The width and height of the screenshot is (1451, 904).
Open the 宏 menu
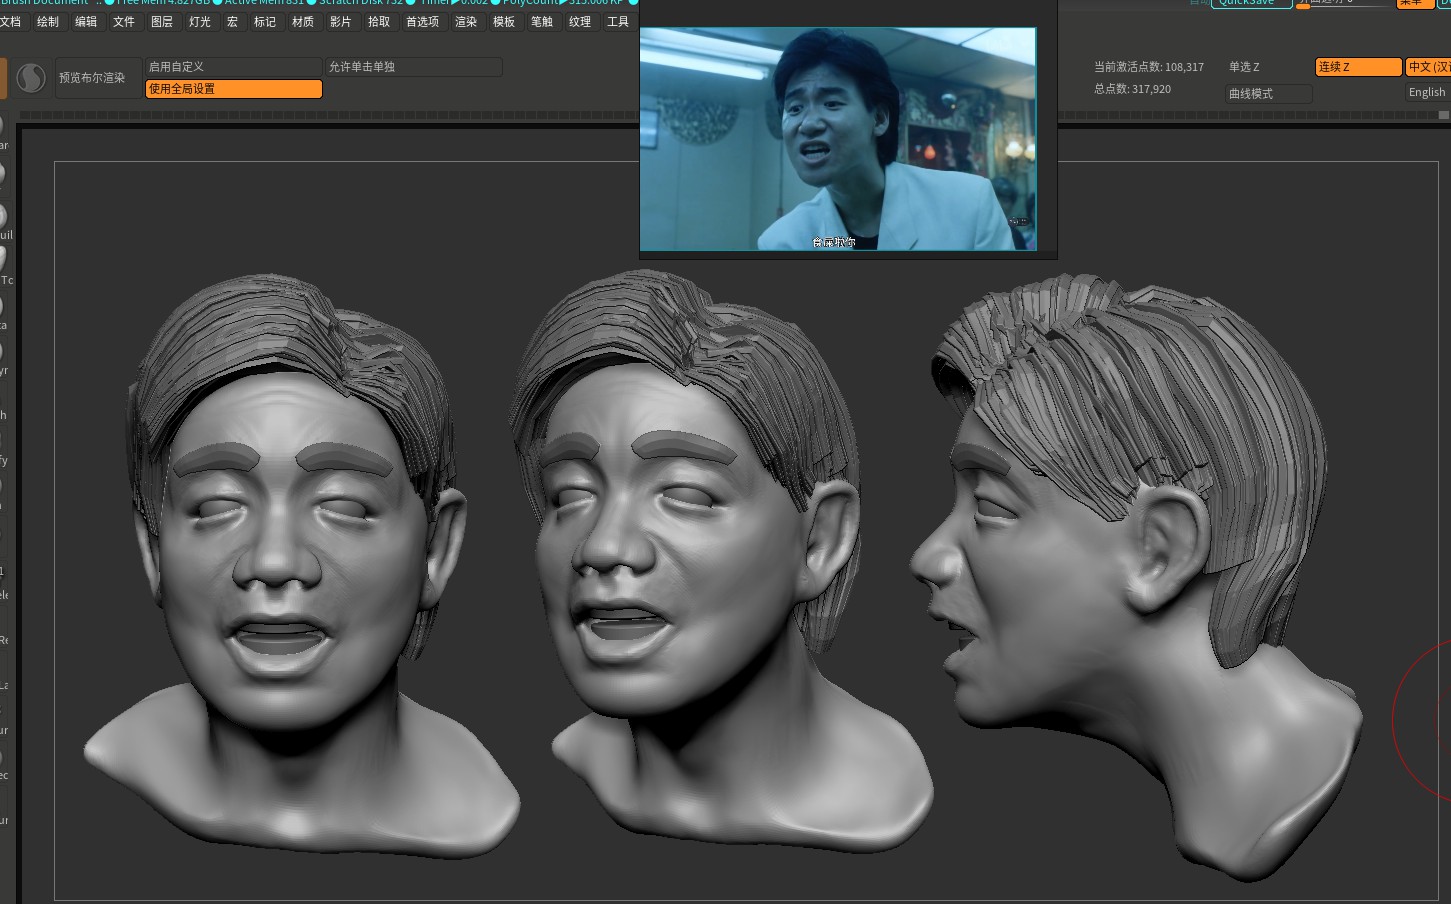coord(232,21)
